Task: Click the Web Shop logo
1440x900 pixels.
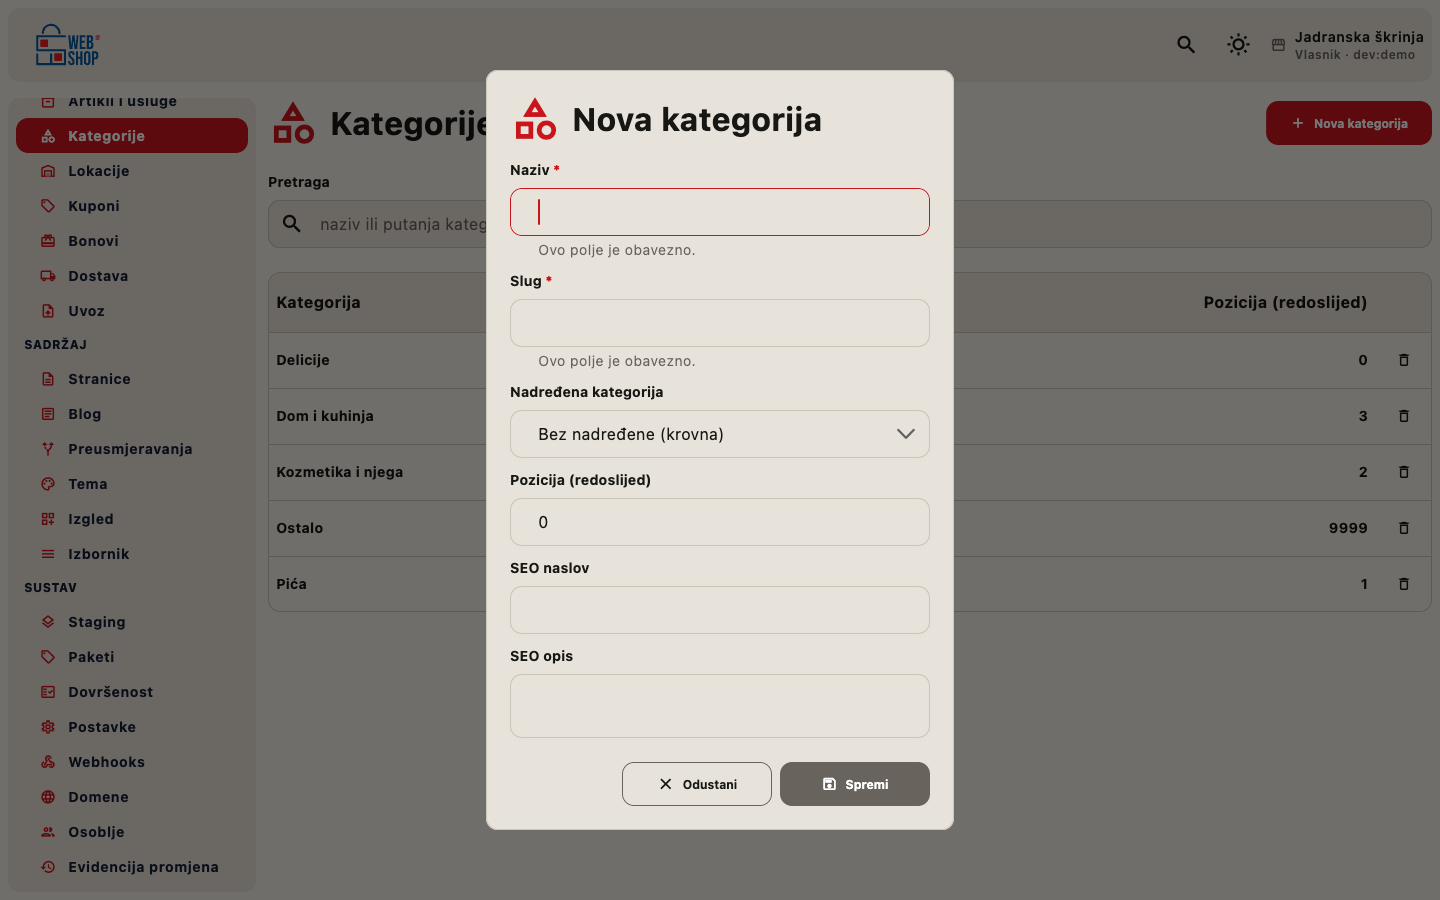Action: (68, 45)
